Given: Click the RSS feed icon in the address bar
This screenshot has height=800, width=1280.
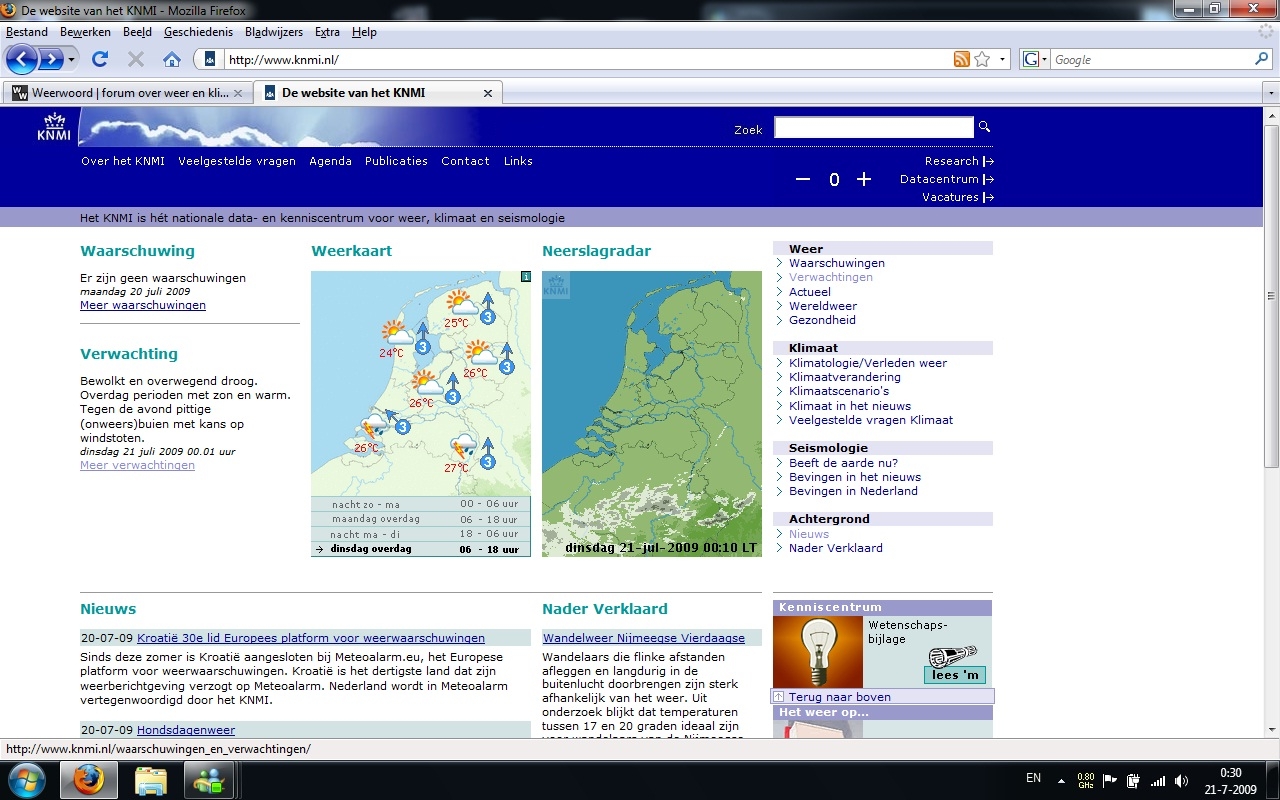Looking at the screenshot, I should coord(961,60).
